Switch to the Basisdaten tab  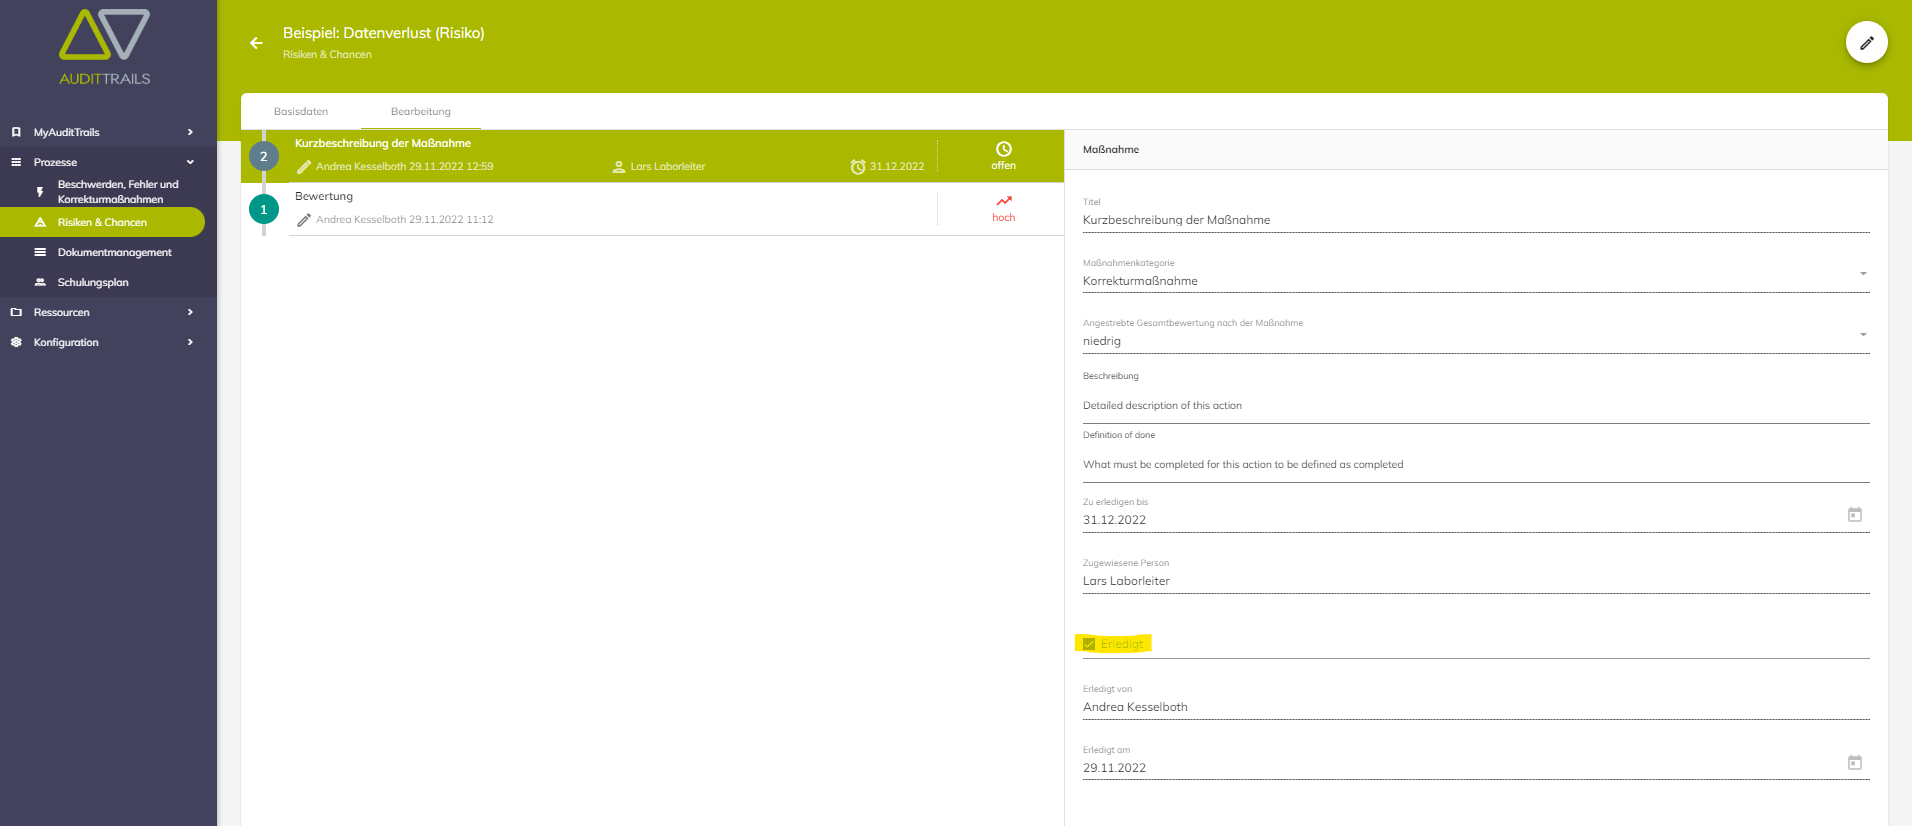point(301,112)
